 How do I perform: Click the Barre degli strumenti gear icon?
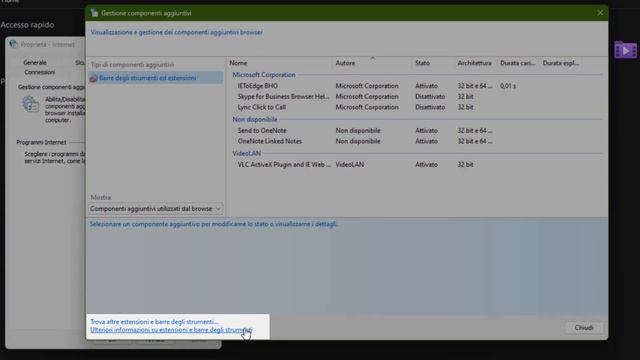(93, 78)
